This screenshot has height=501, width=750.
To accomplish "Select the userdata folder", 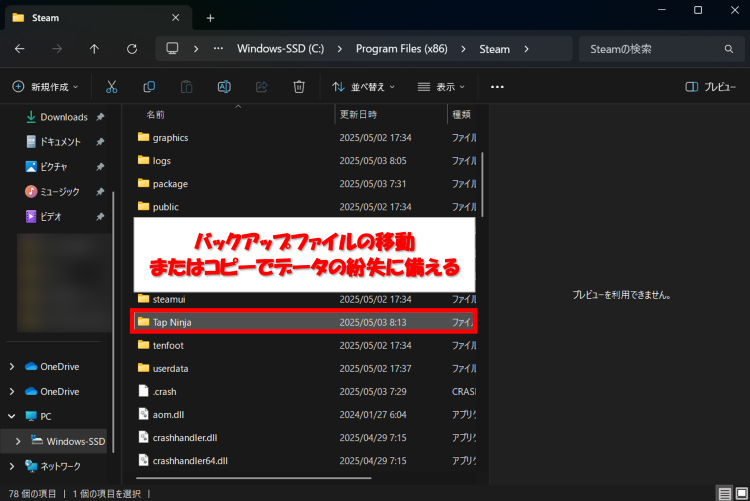I will pos(304,368).
